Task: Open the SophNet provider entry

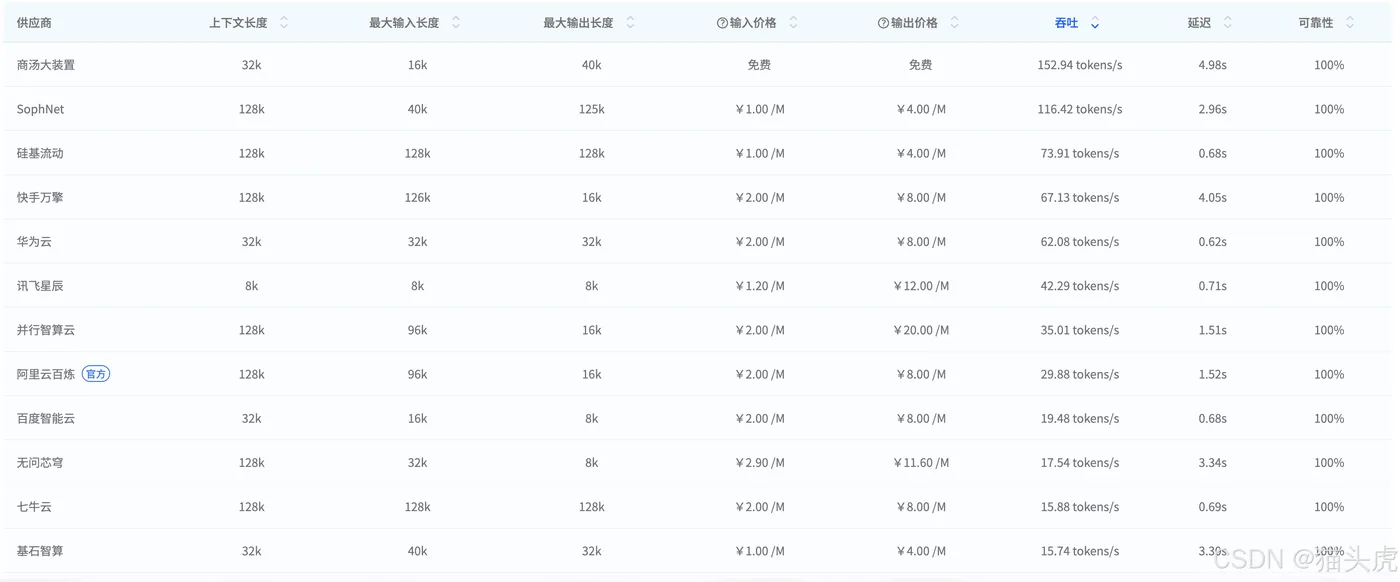Action: (x=40, y=109)
